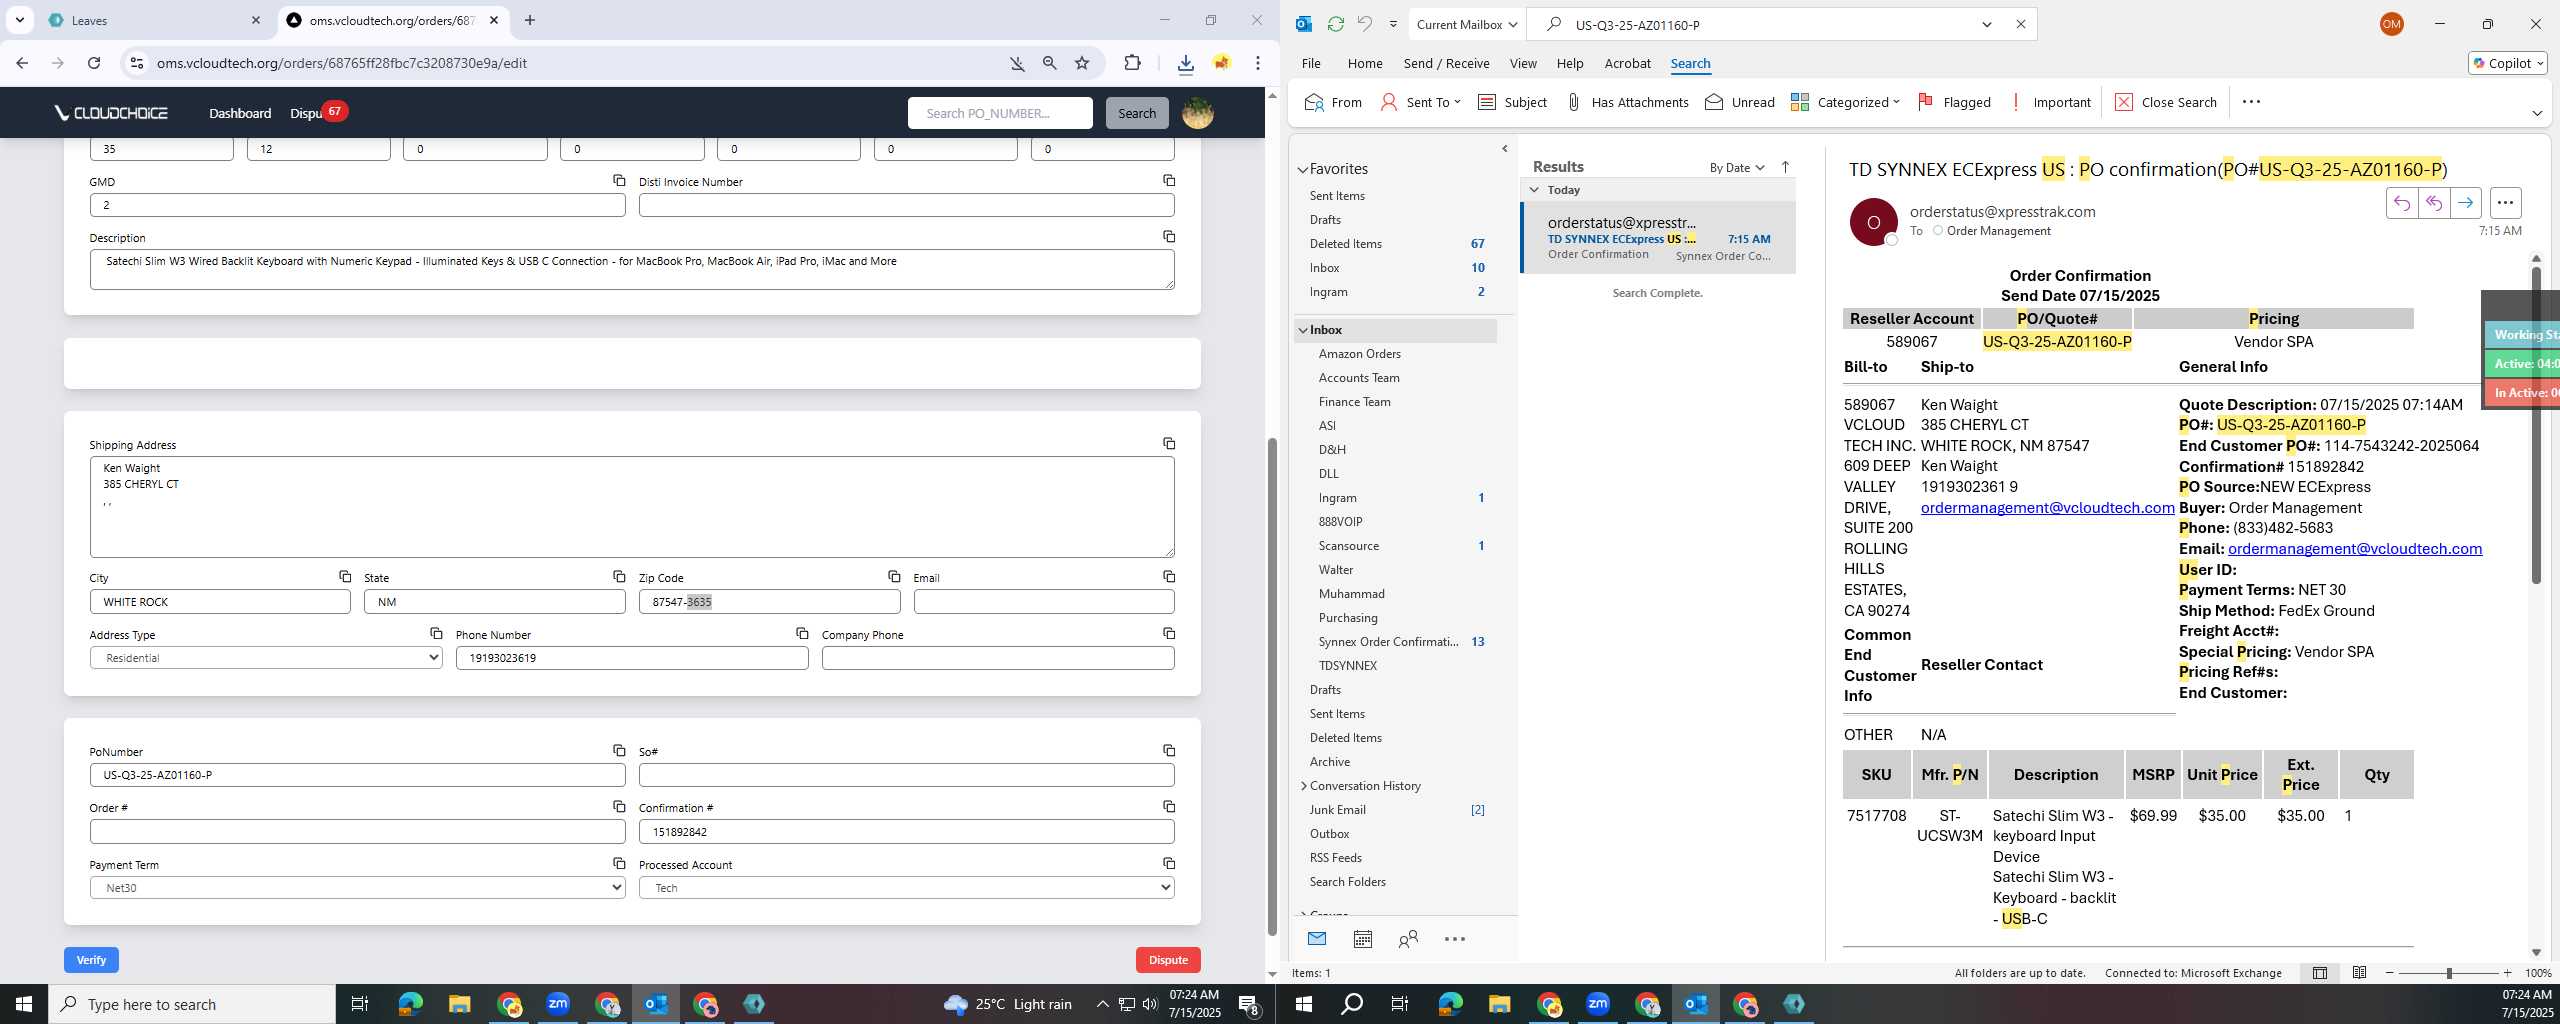
Task: Switch to Outlook reading view in status bar
Action: [2359, 973]
